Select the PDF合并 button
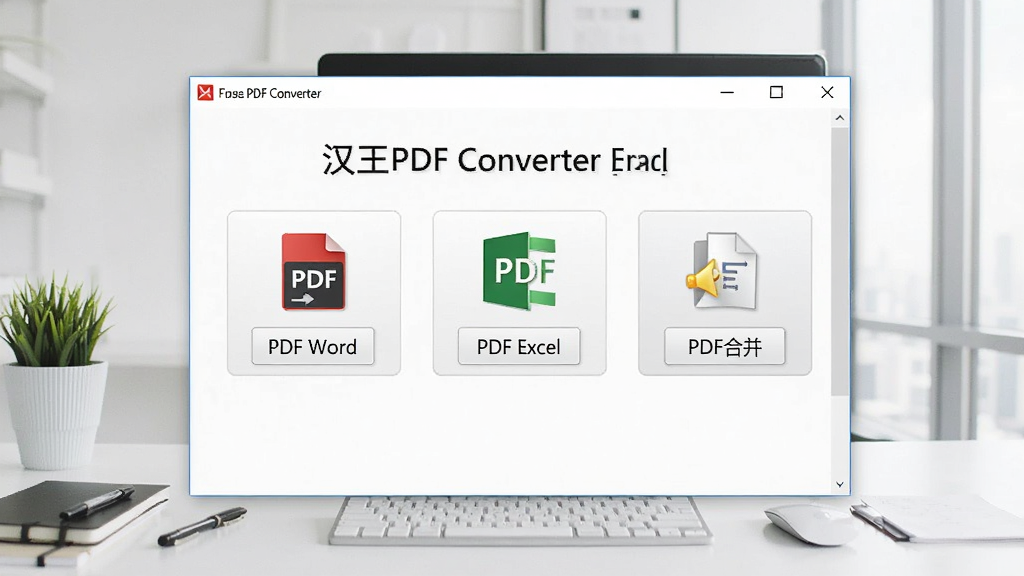The height and width of the screenshot is (576, 1024). click(x=725, y=346)
